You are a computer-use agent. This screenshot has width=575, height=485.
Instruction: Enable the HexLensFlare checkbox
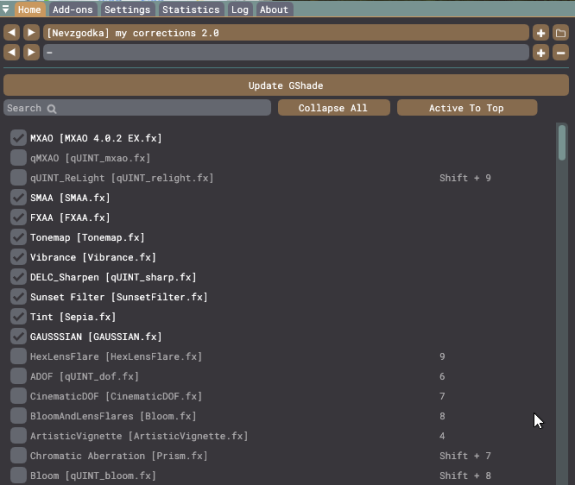(18, 356)
